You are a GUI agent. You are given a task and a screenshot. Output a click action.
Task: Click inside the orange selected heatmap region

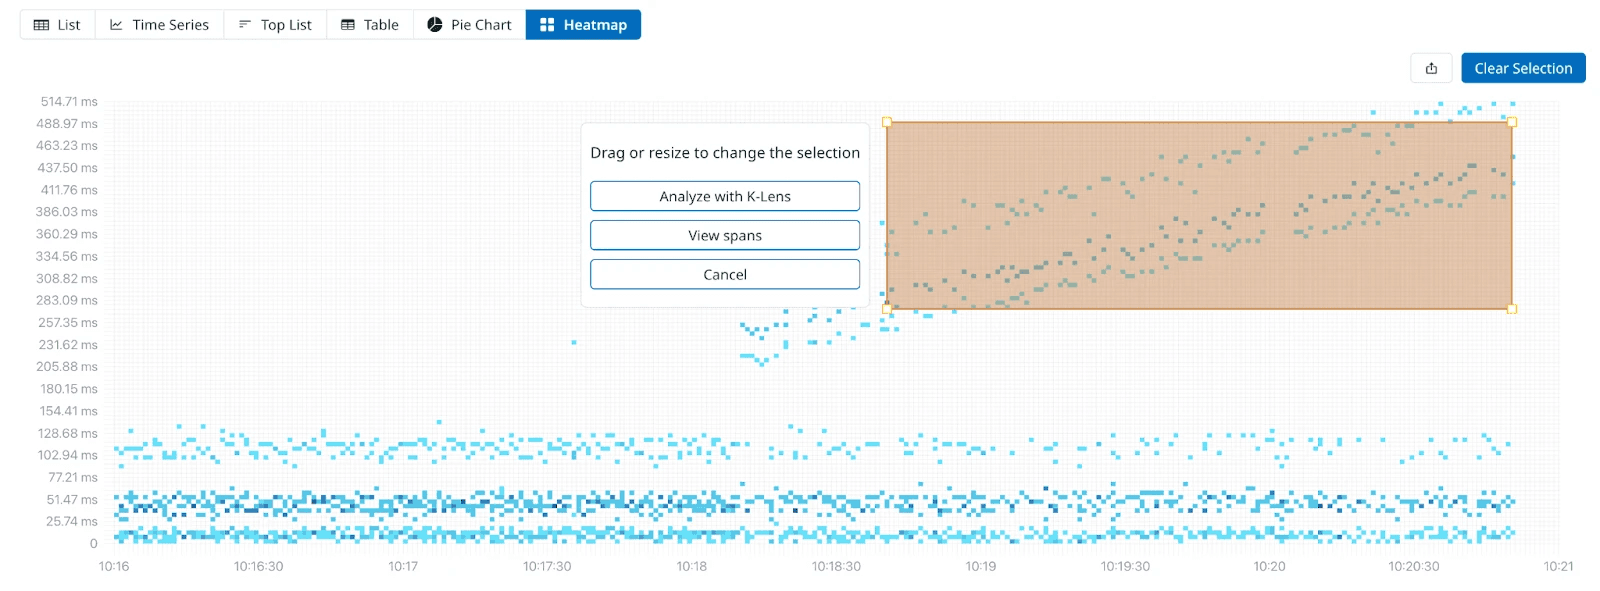tap(1199, 215)
